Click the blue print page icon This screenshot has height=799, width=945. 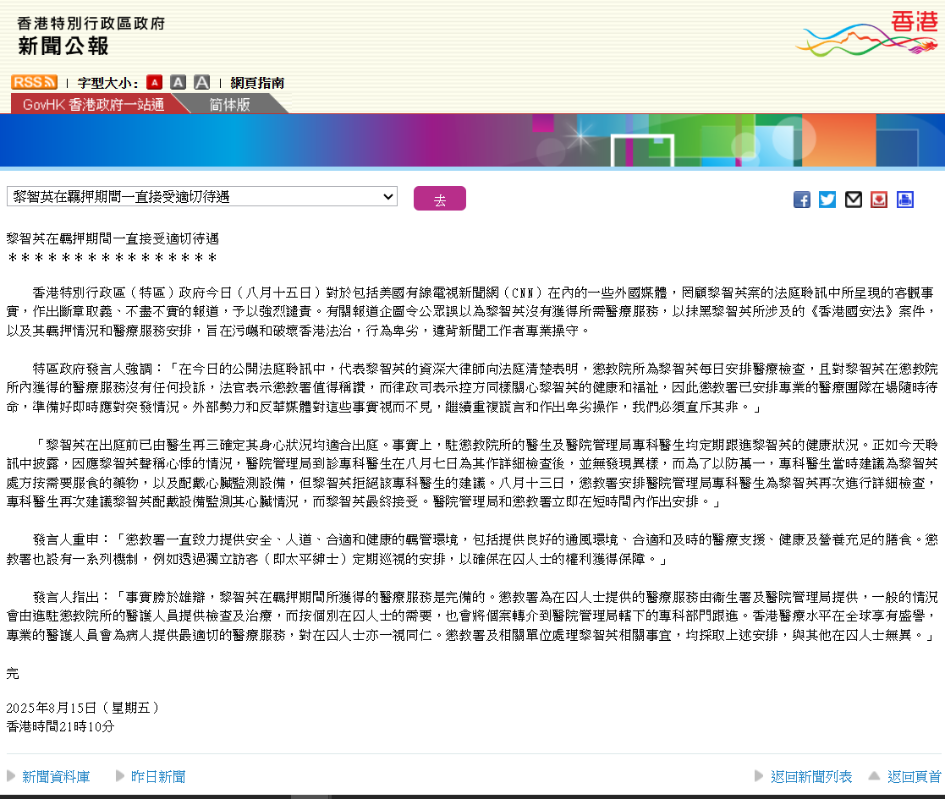pos(905,199)
